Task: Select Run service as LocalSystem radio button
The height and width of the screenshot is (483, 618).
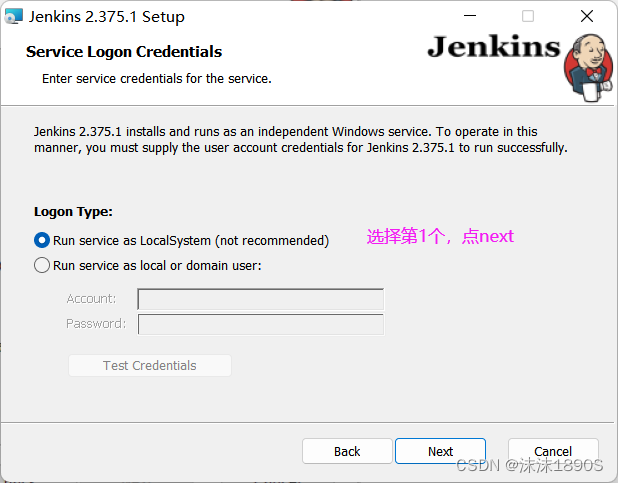Action: point(42,240)
